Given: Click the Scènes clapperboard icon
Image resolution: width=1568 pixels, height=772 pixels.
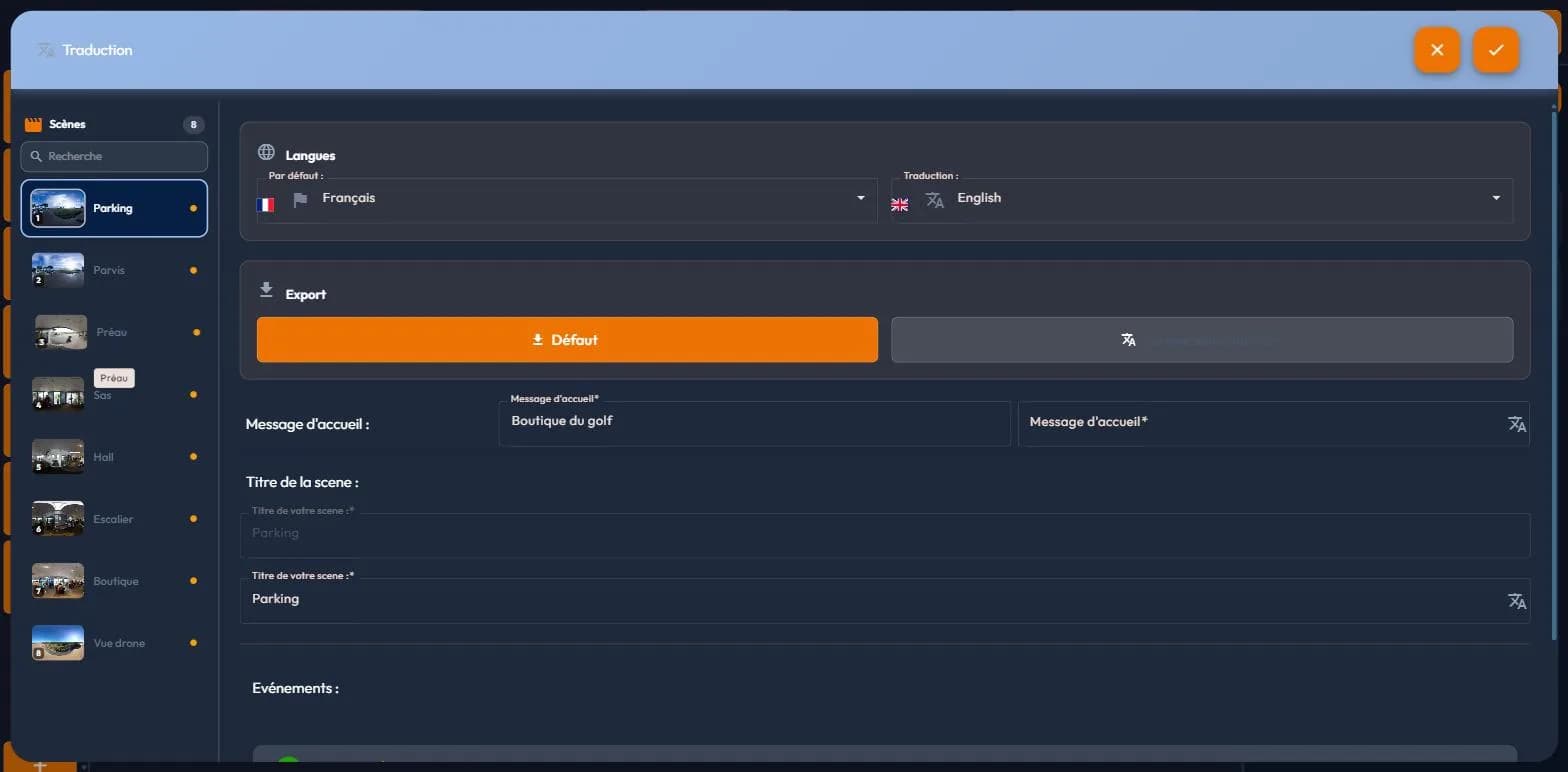Looking at the screenshot, I should coord(33,125).
